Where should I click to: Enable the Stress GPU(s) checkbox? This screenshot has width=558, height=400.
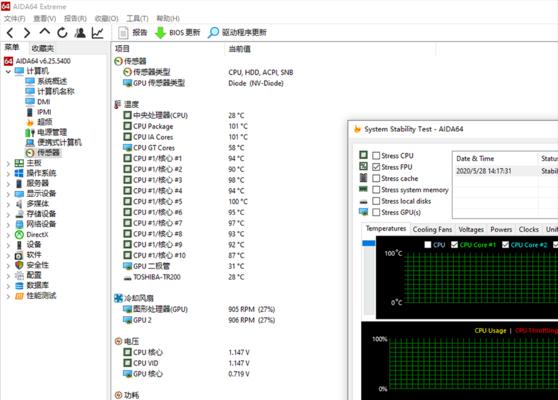376,212
